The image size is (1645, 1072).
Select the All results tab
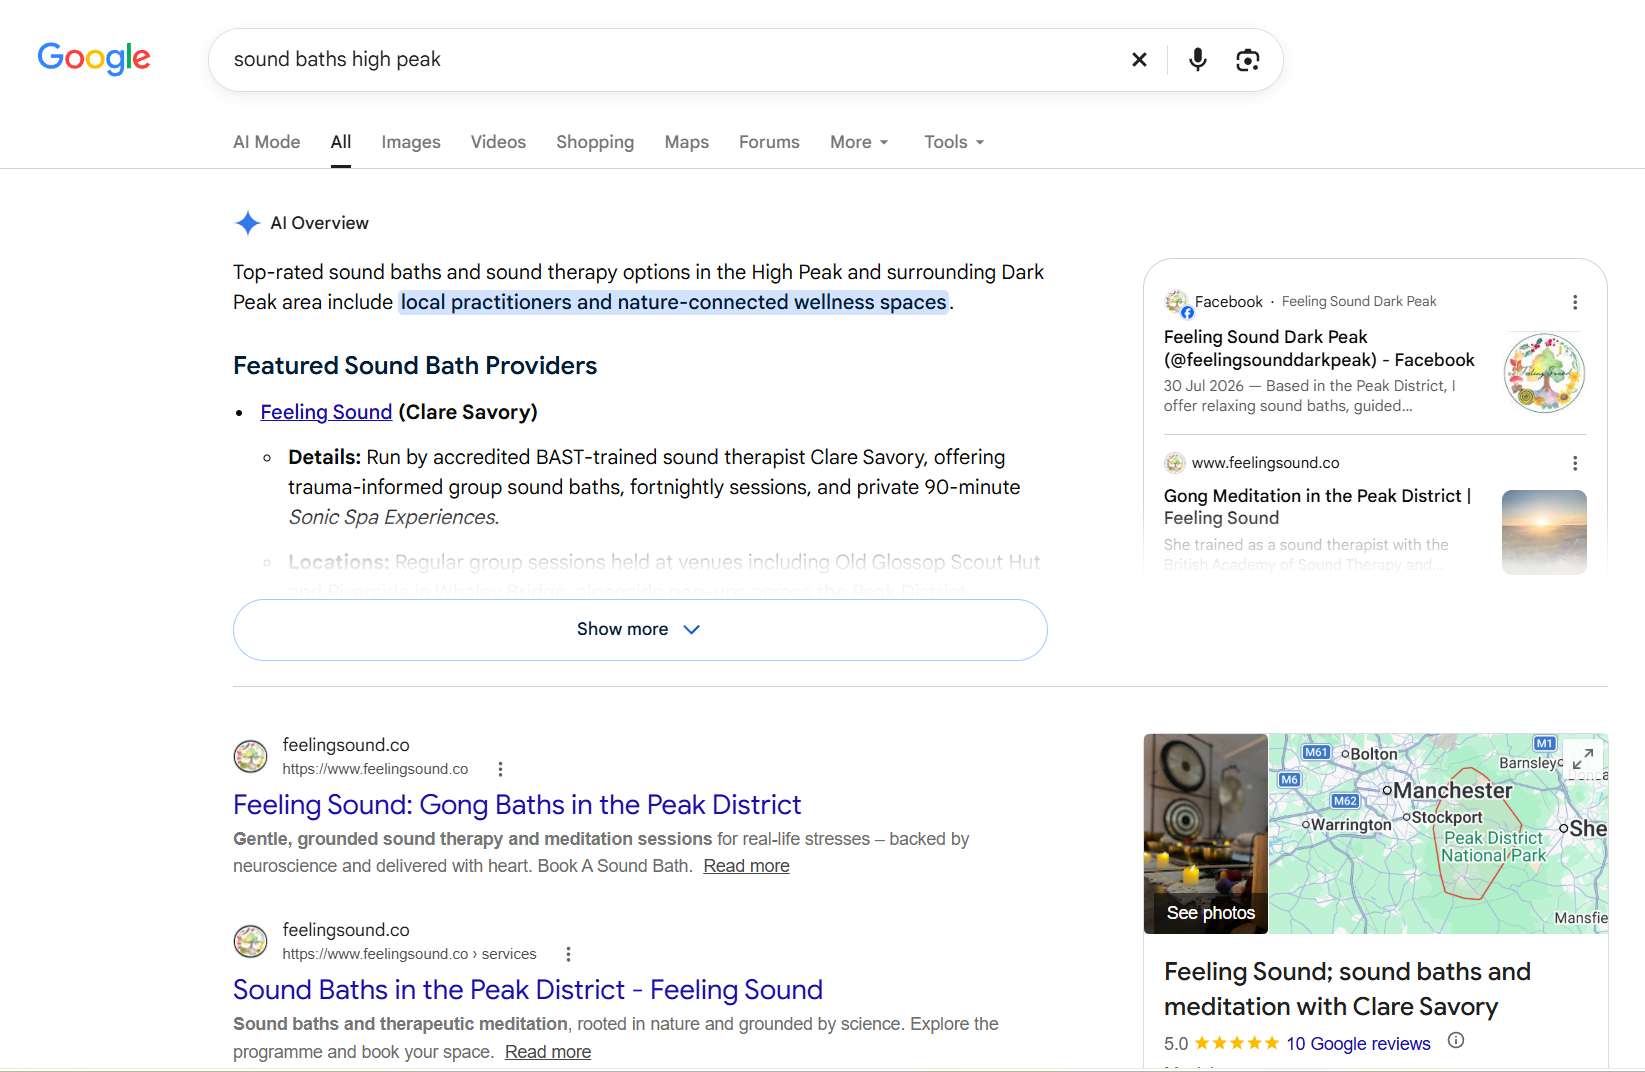pos(341,142)
